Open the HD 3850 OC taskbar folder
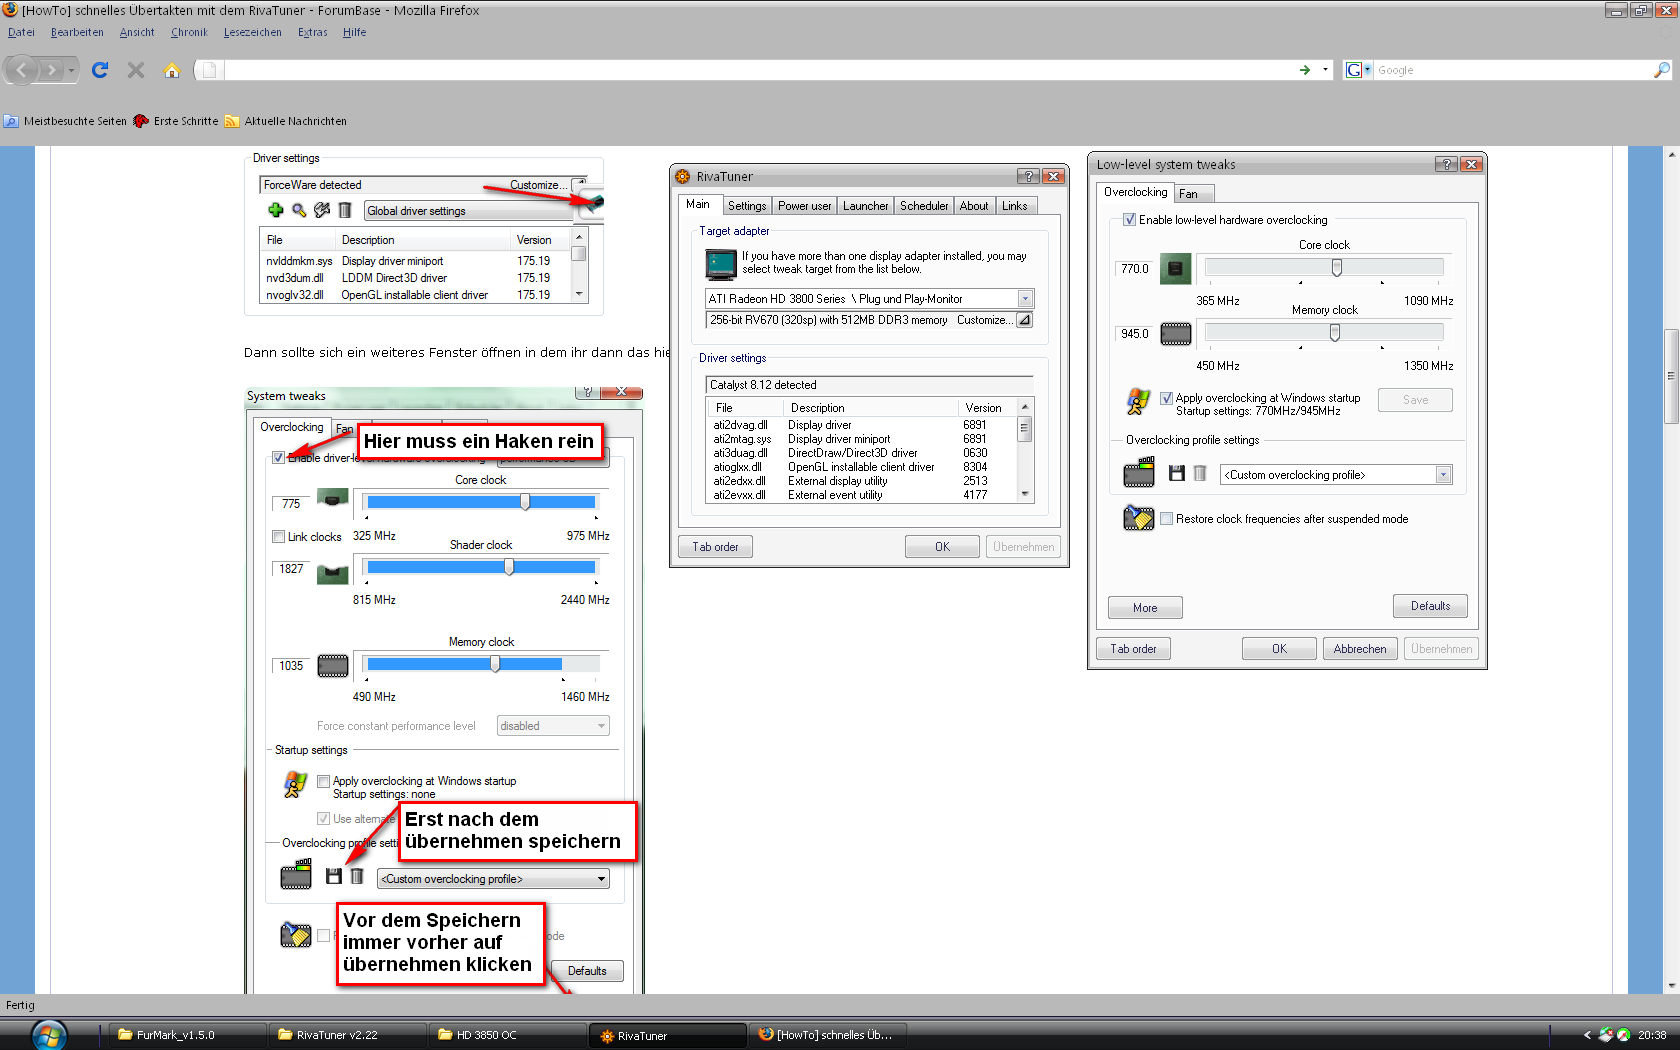 [506, 1035]
